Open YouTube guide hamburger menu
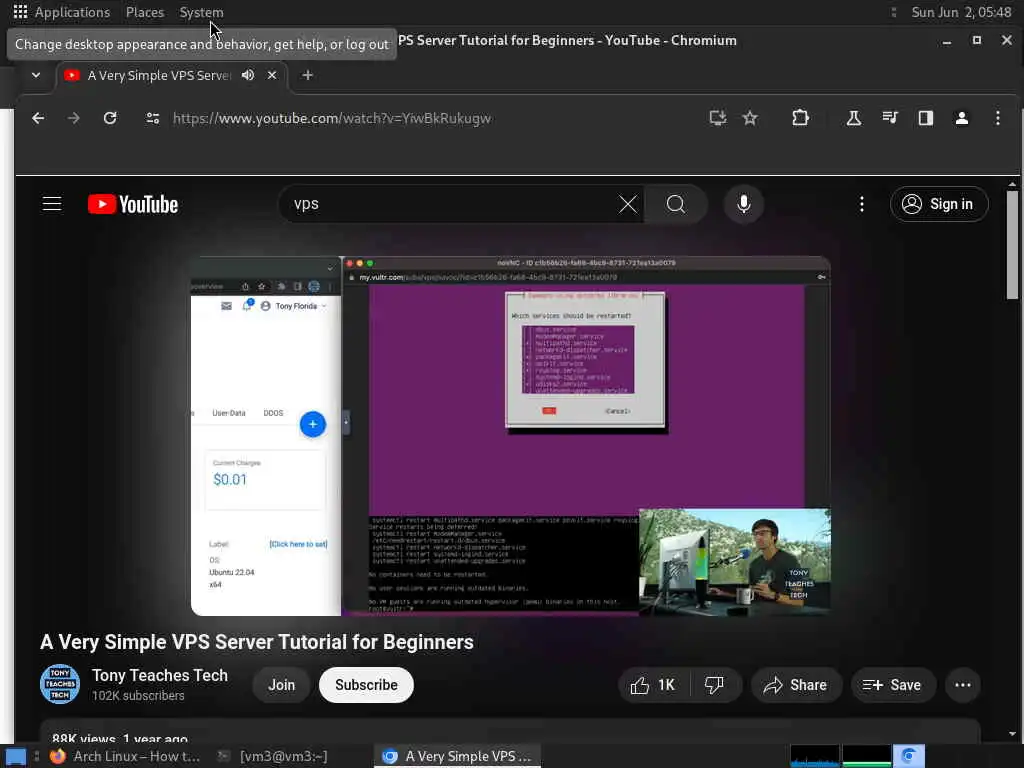This screenshot has height=768, width=1024. 52,204
